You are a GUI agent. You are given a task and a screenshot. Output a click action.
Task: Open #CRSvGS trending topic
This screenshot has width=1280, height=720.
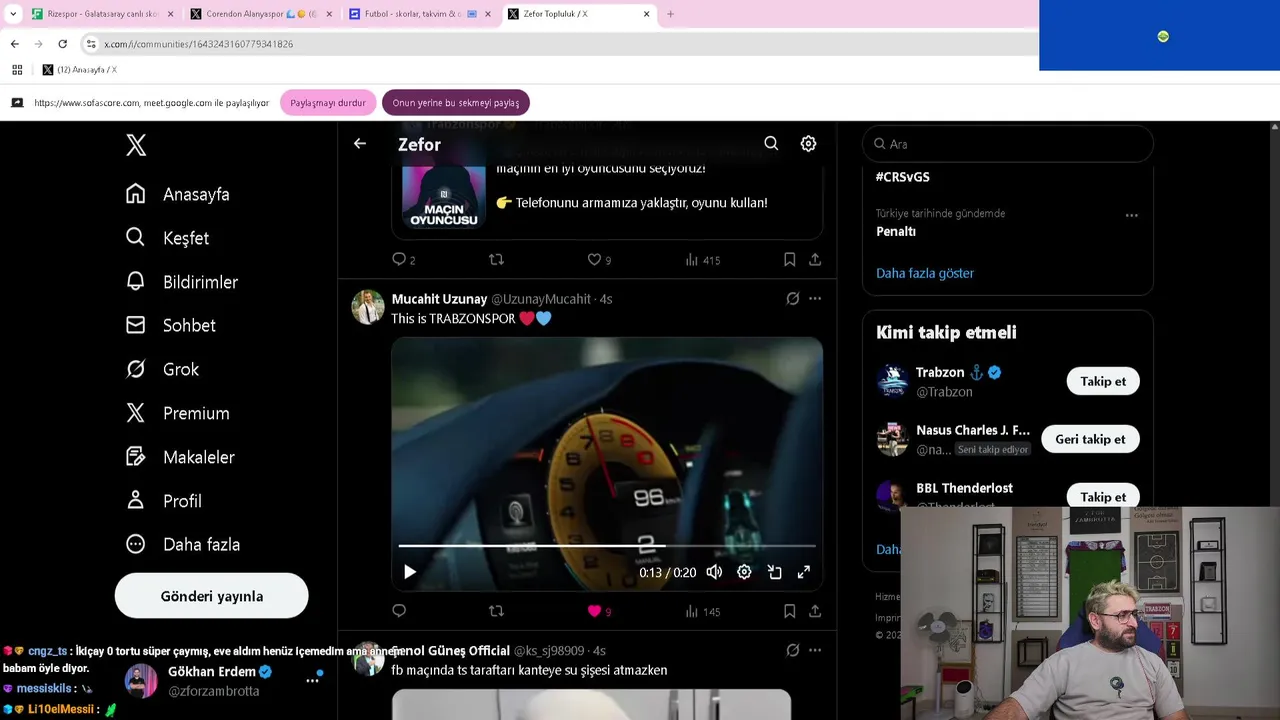[x=903, y=177]
